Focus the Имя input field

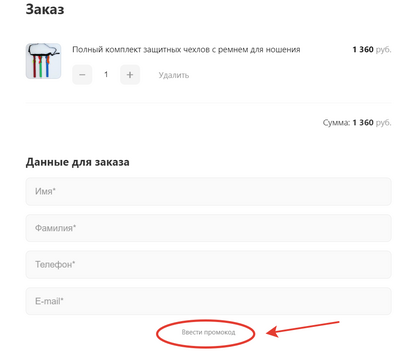208,191
